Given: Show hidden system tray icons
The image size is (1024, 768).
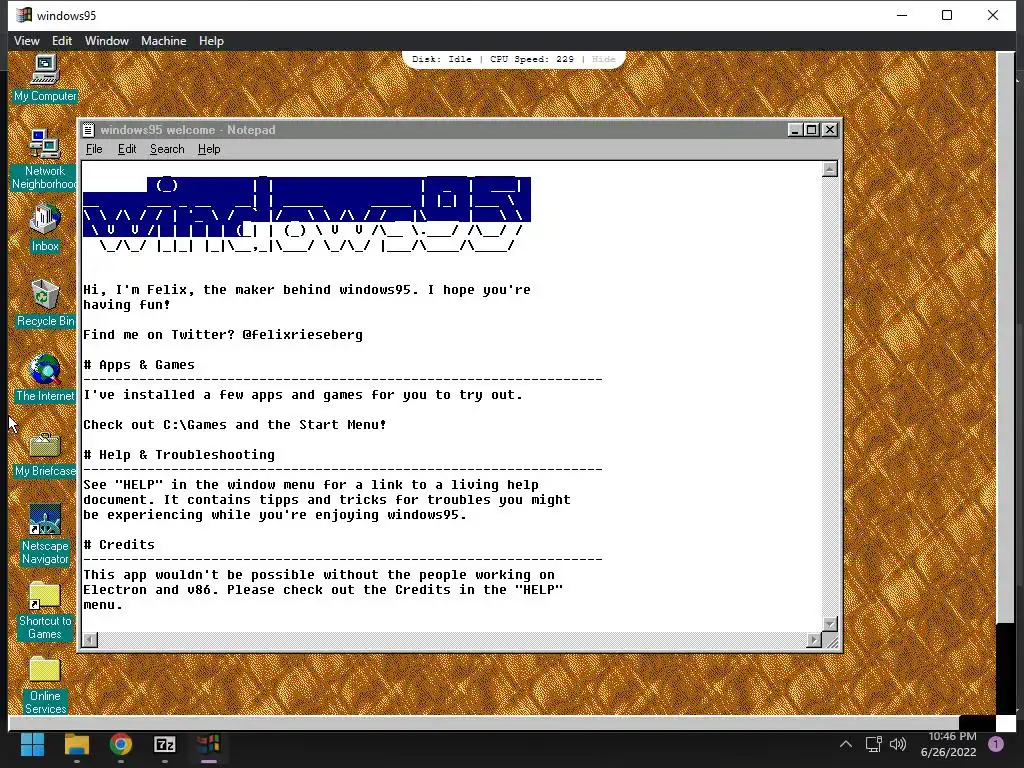Looking at the screenshot, I should pos(846,744).
